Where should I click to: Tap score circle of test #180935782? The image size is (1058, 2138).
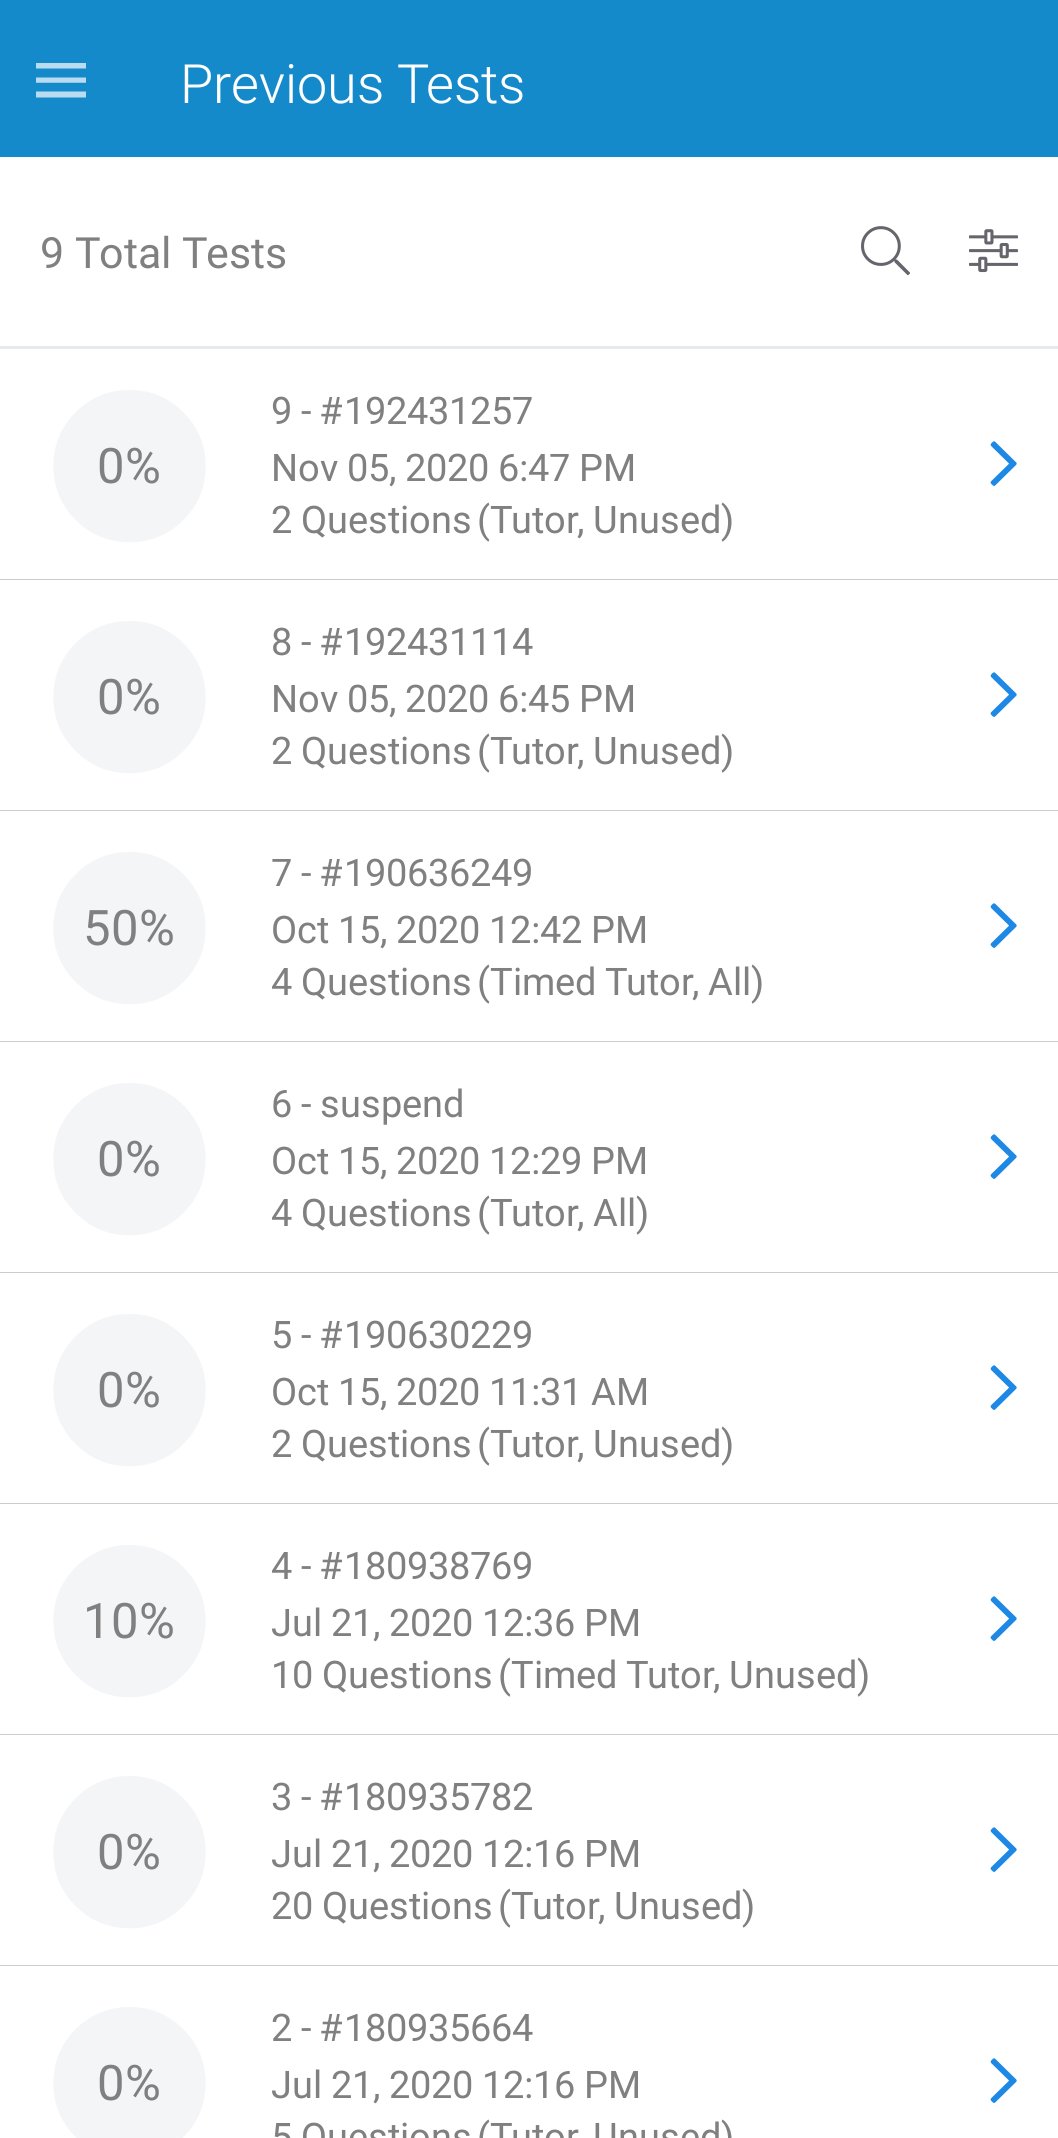[129, 1852]
